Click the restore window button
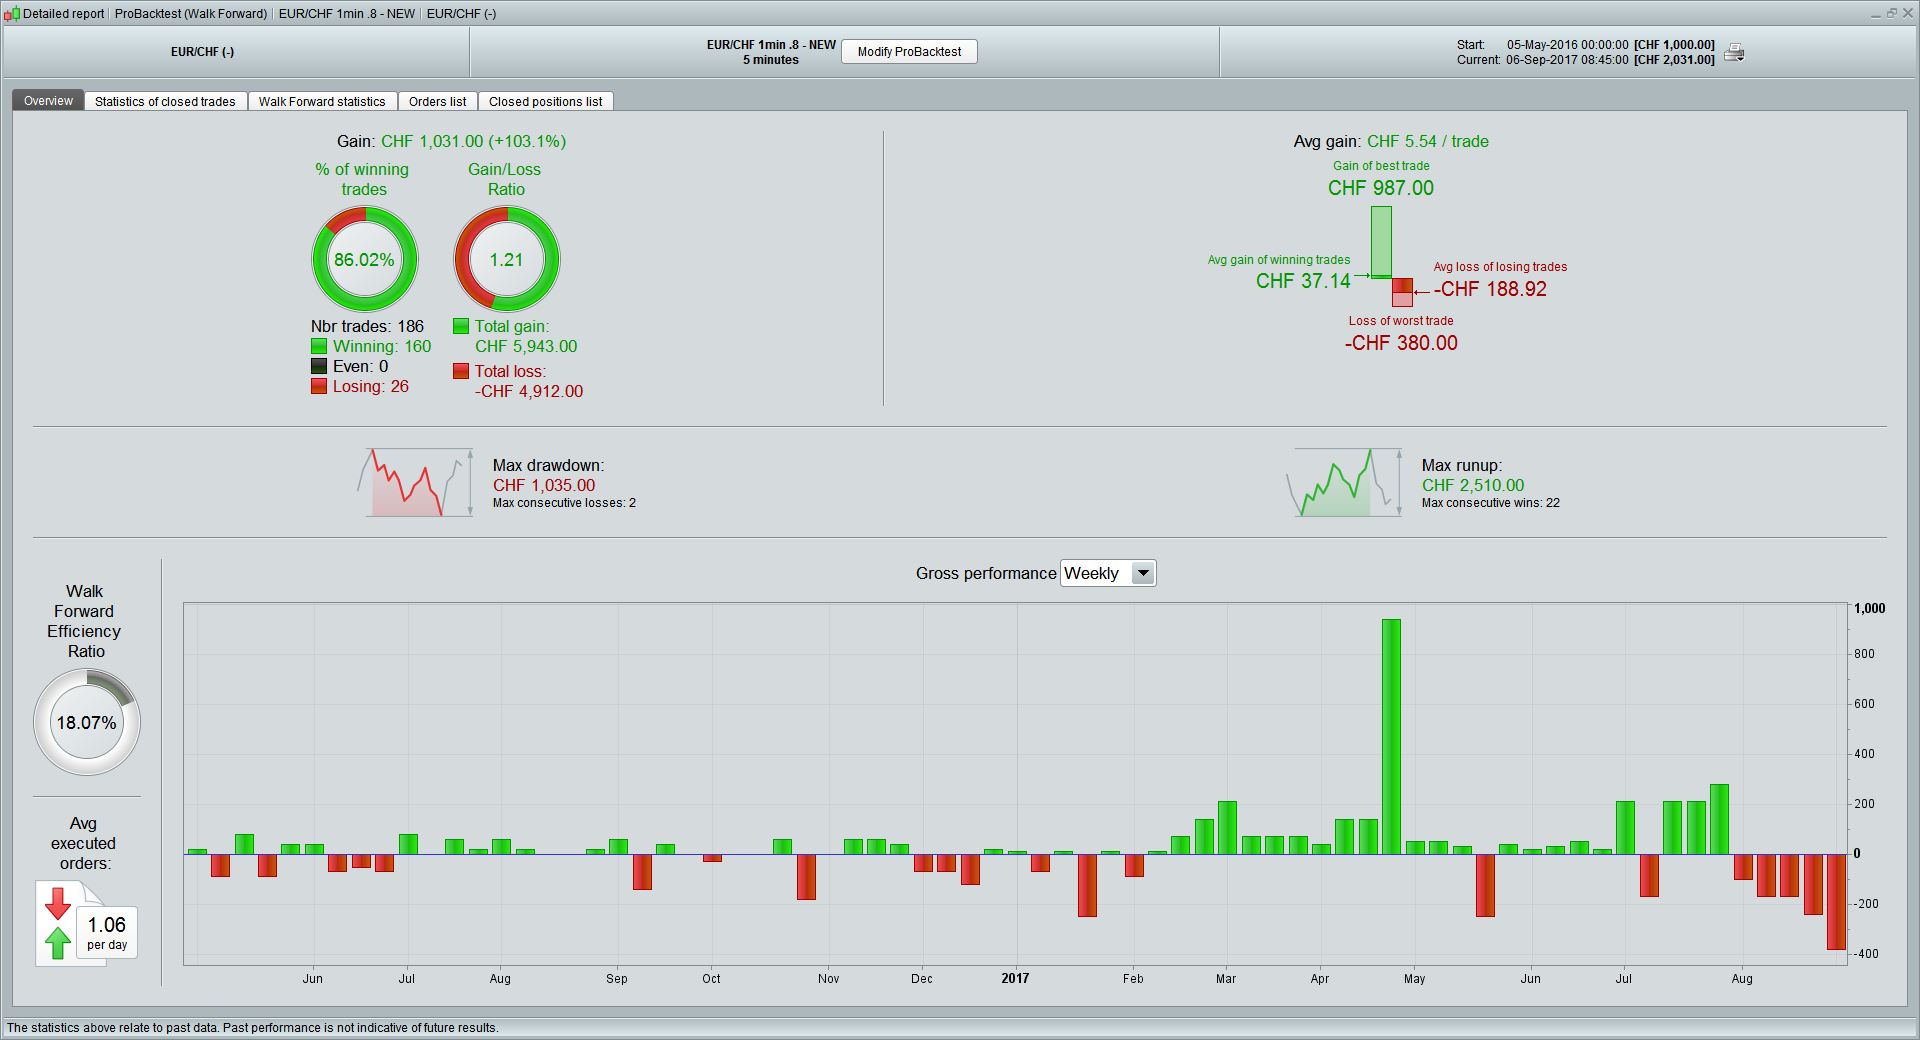Viewport: 1920px width, 1040px height. click(1890, 13)
